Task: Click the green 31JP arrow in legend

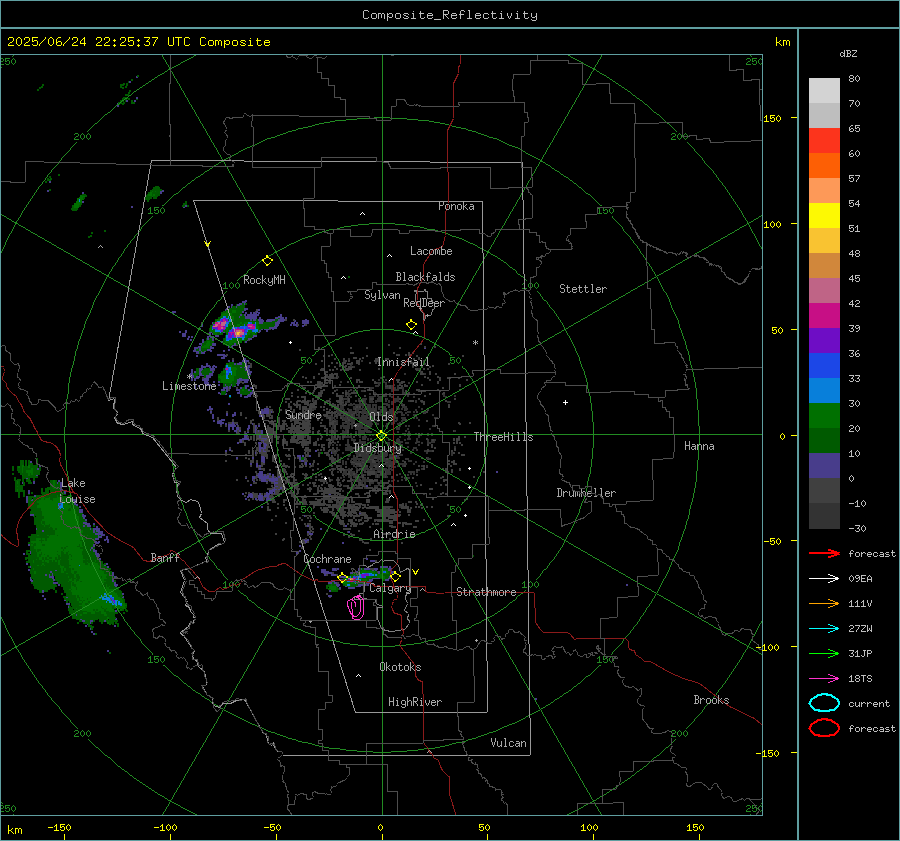Action: (824, 653)
